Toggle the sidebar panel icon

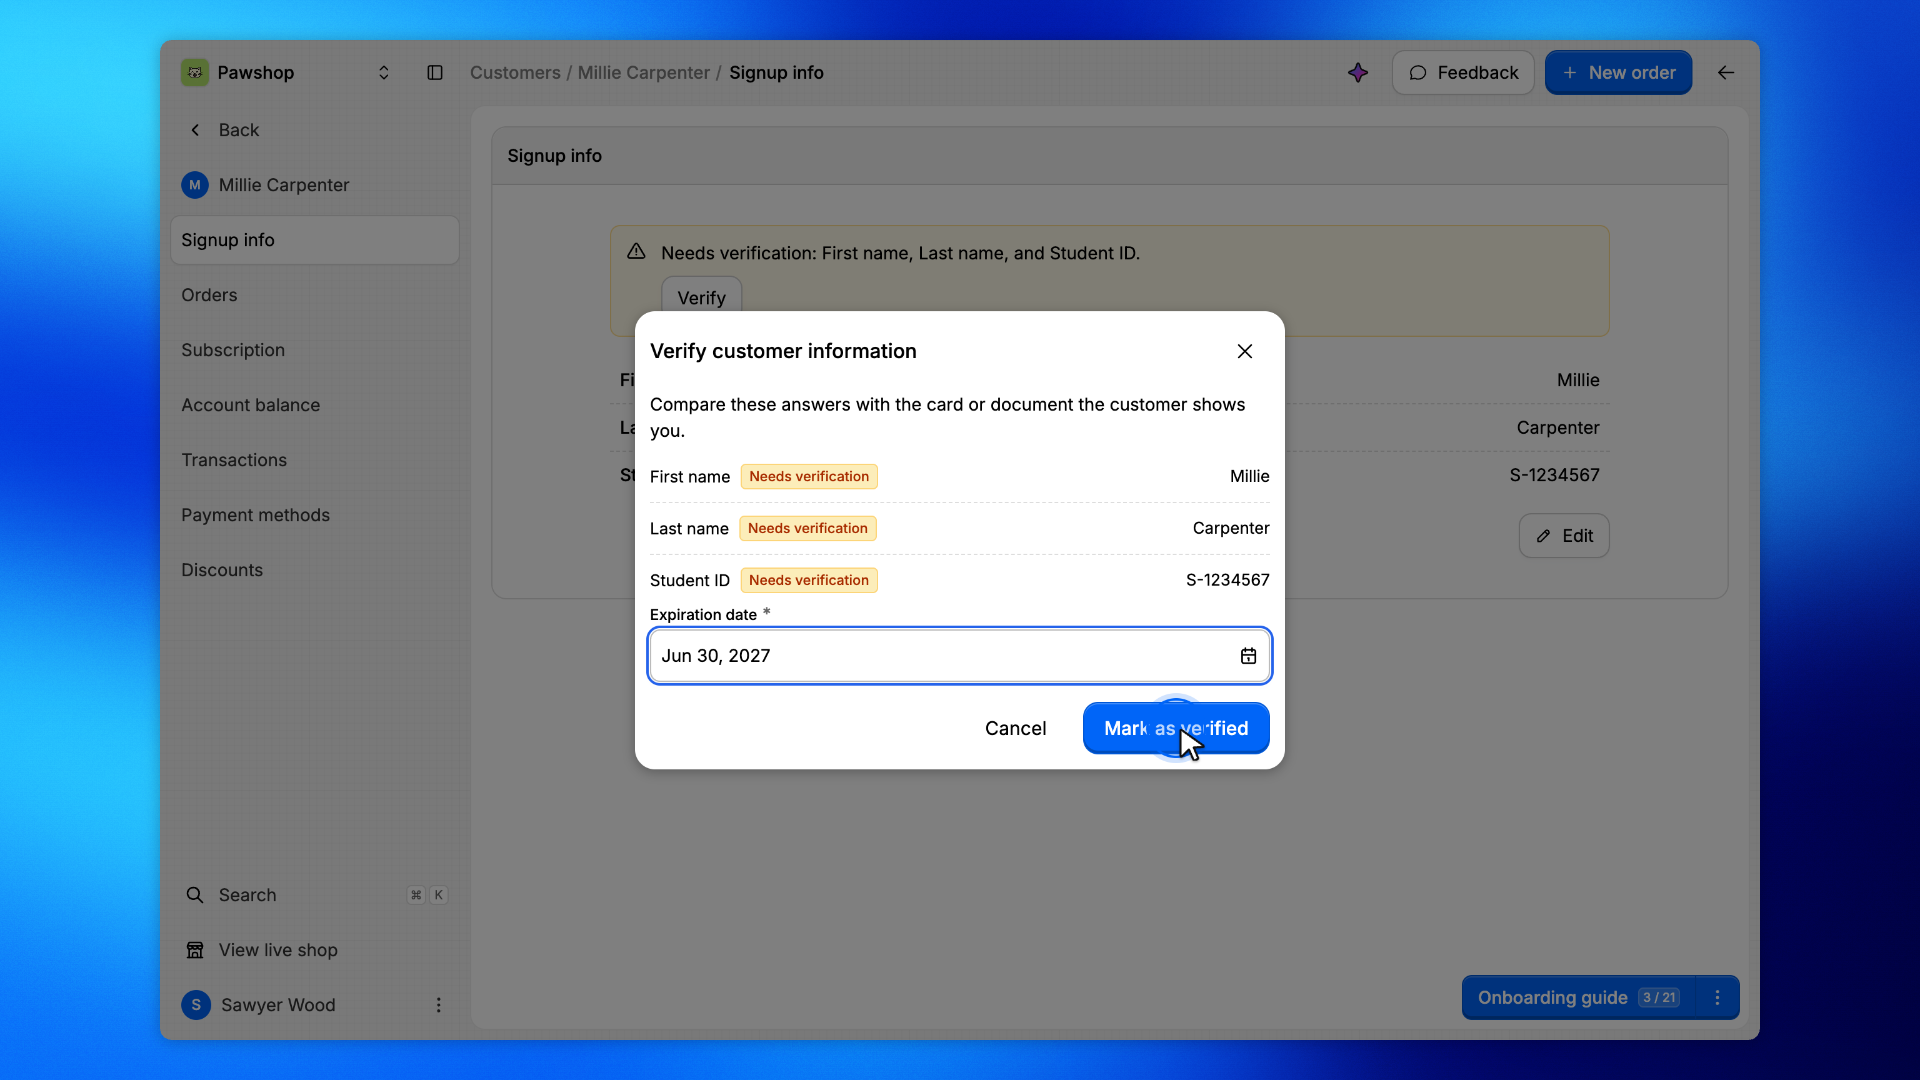pyautogui.click(x=435, y=73)
